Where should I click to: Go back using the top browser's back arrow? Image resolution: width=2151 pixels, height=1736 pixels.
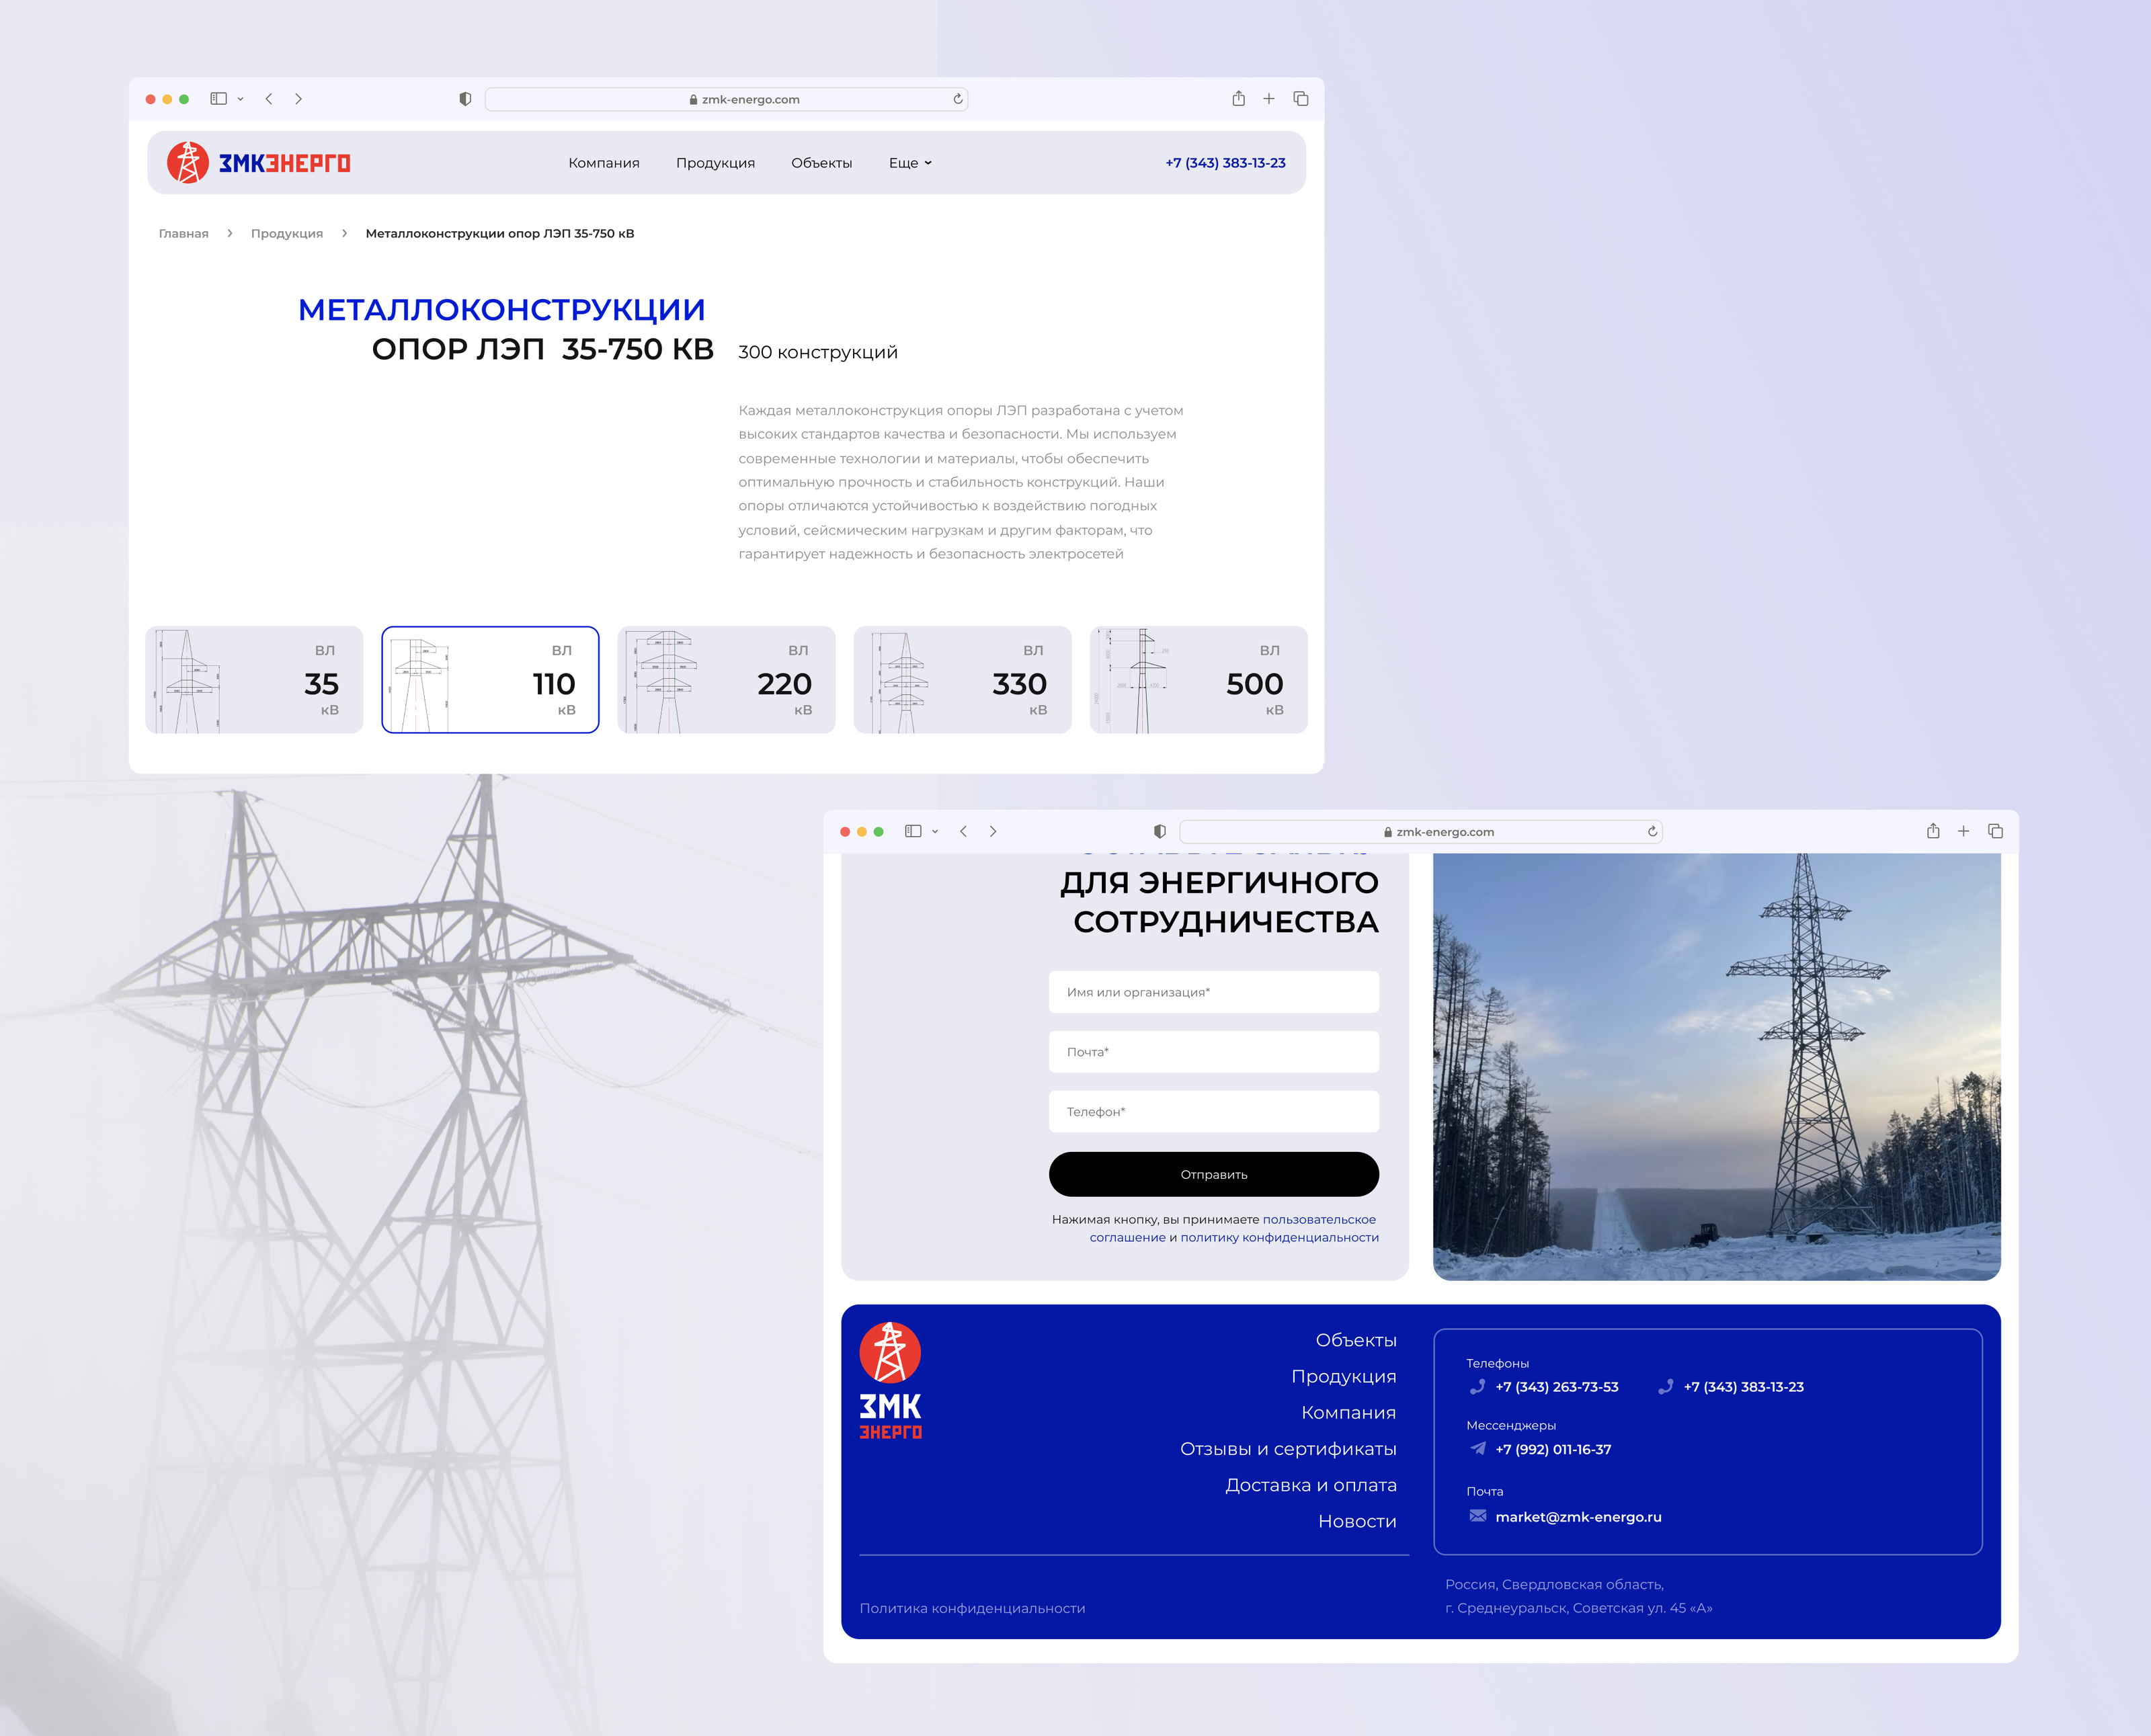click(268, 99)
